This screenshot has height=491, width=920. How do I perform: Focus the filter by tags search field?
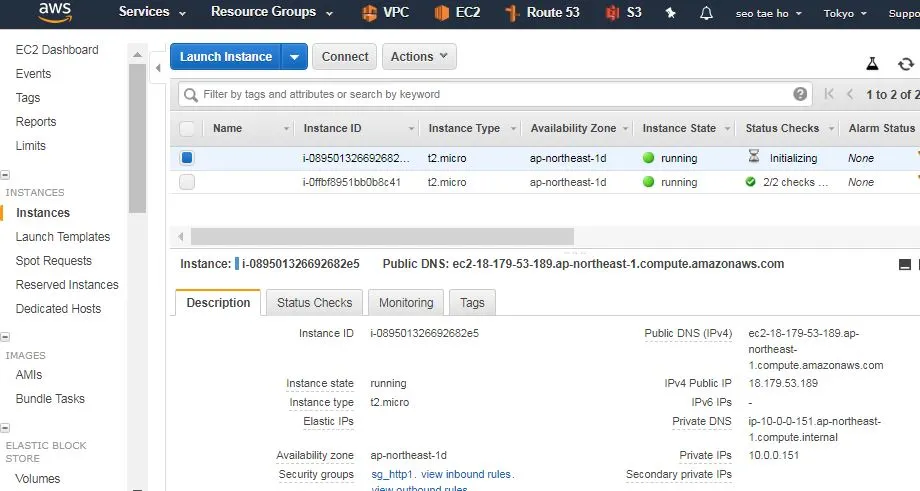(496, 94)
